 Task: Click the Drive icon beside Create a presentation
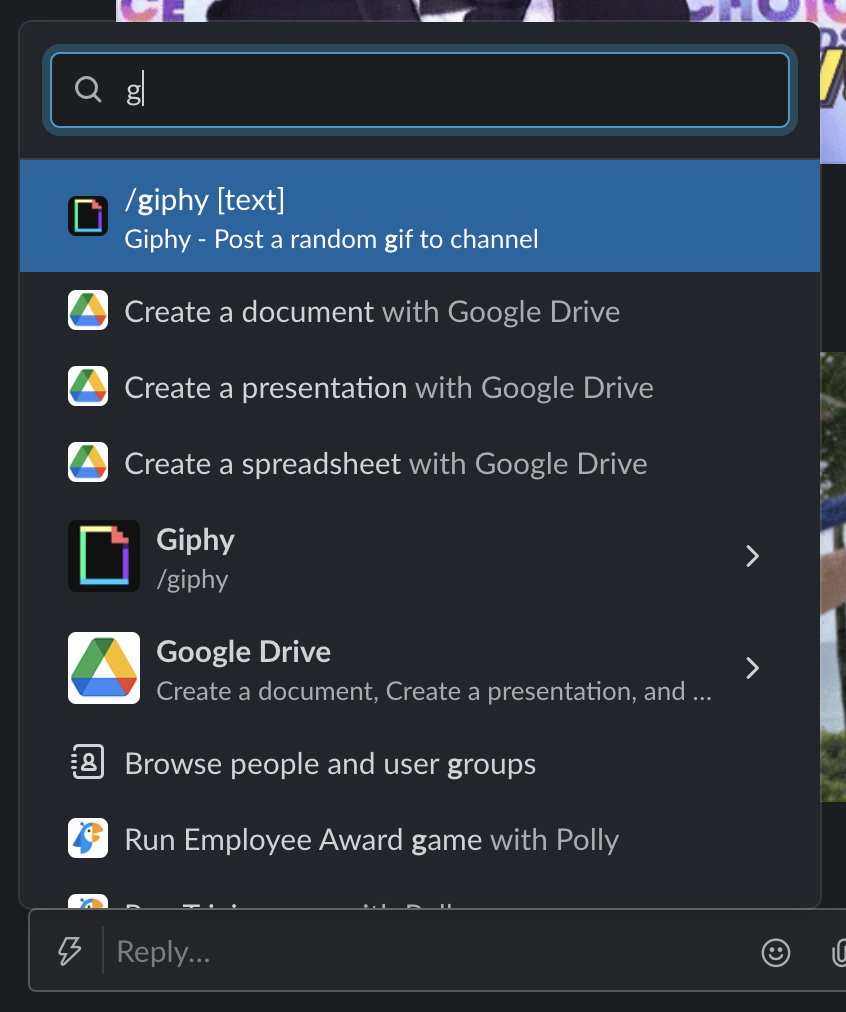[x=88, y=387]
